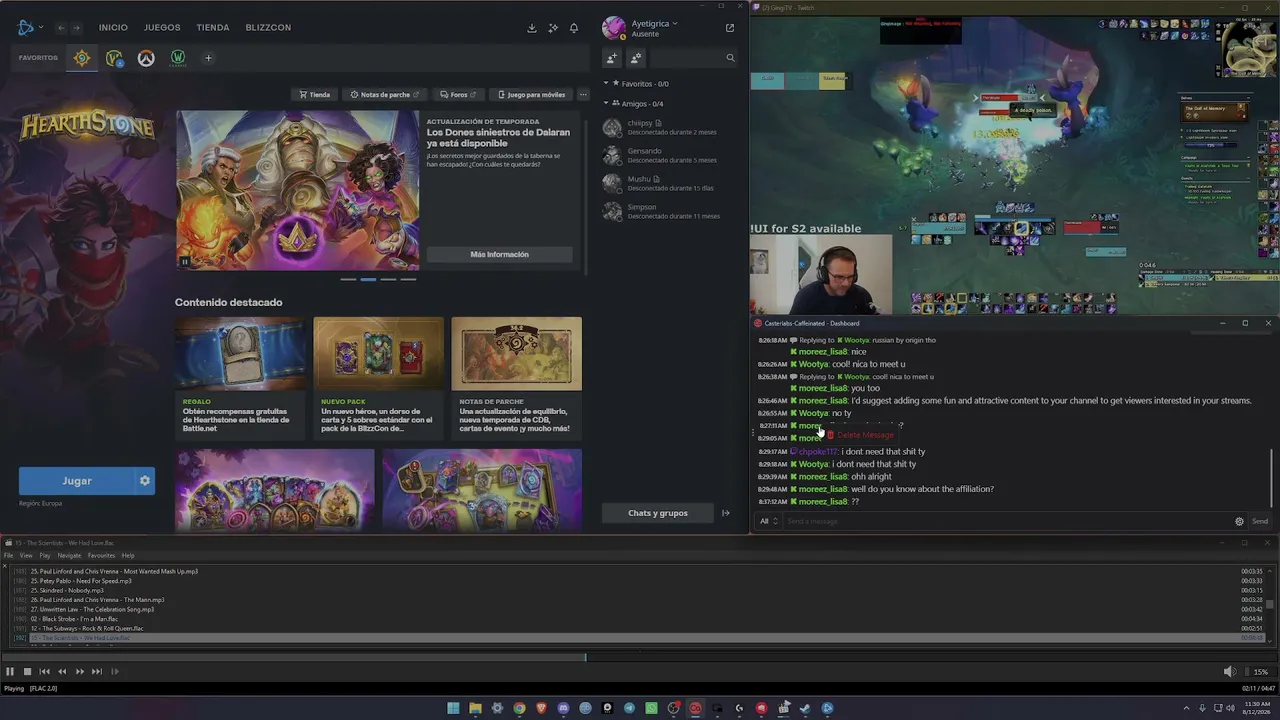
Task: Open the Foros link
Action: point(458,95)
